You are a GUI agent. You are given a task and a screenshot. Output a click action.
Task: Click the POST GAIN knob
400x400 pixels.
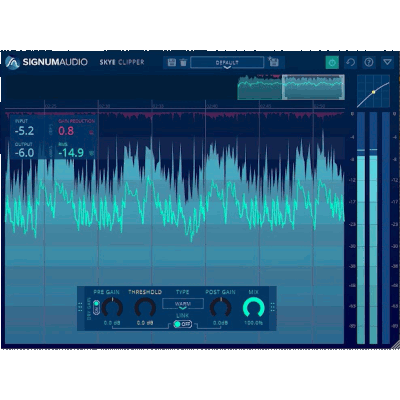(220, 307)
